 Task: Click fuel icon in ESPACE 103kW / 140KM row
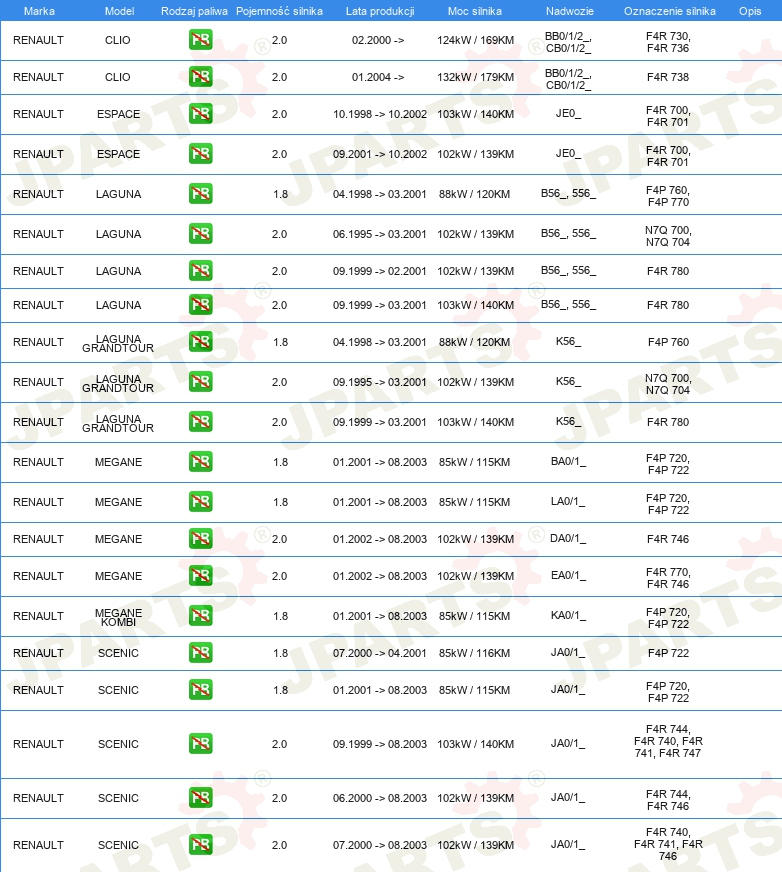(200, 114)
